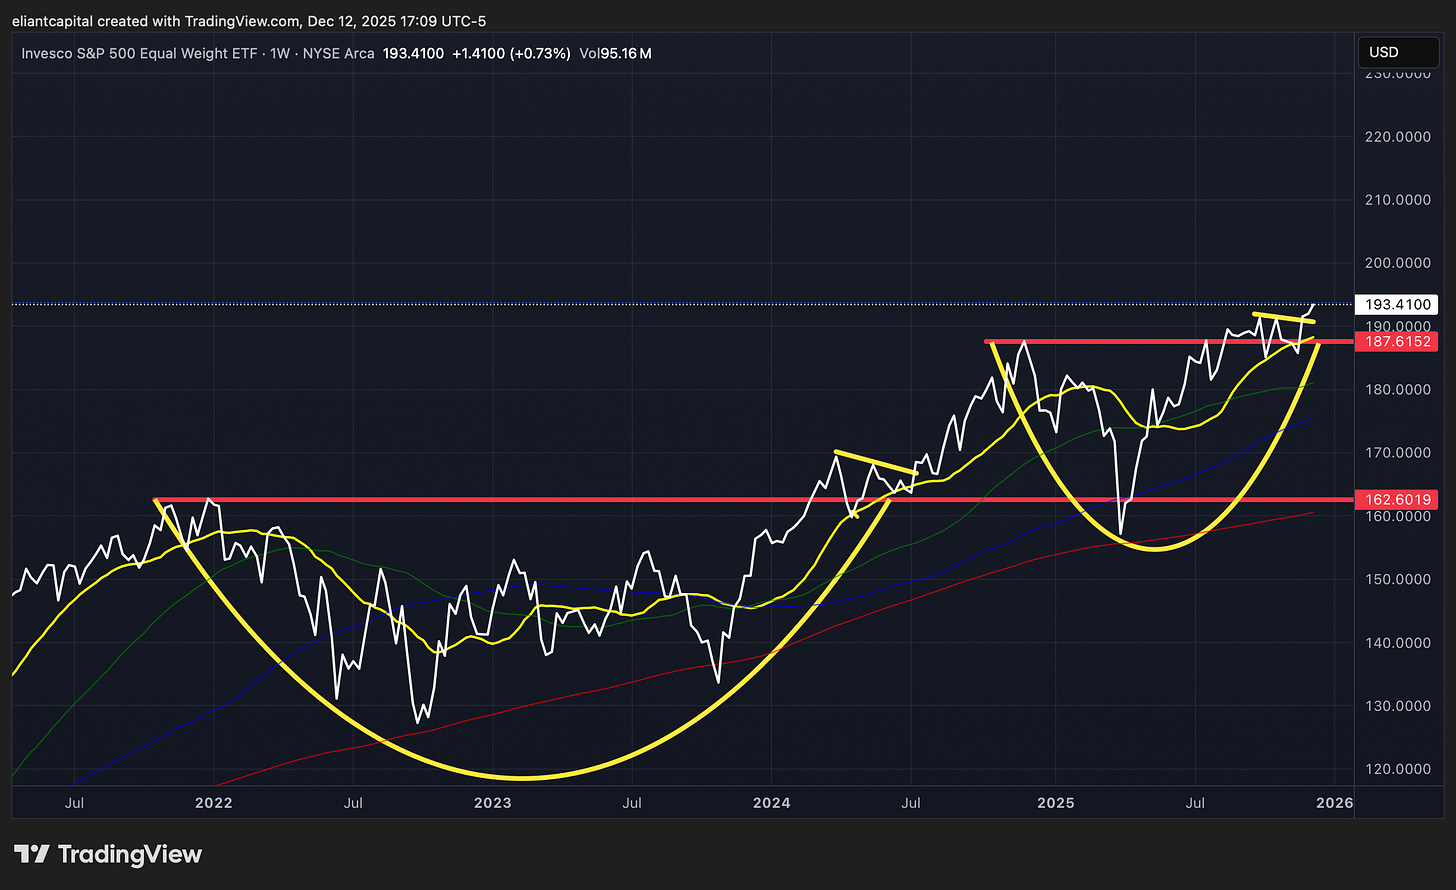Click the 220.0000 price scale label
1456x890 pixels.
pyautogui.click(x=1398, y=136)
